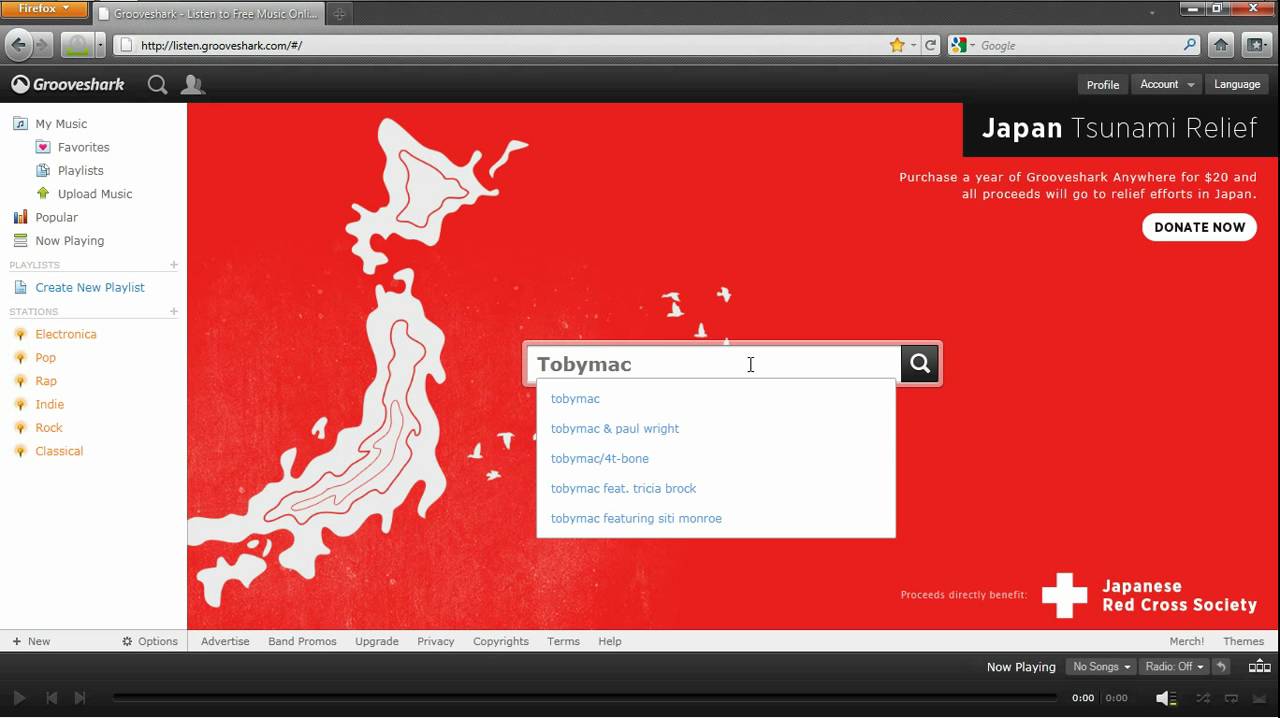Add a station with the STATIONS plus icon
Image resolution: width=1280 pixels, height=718 pixels.
173,312
